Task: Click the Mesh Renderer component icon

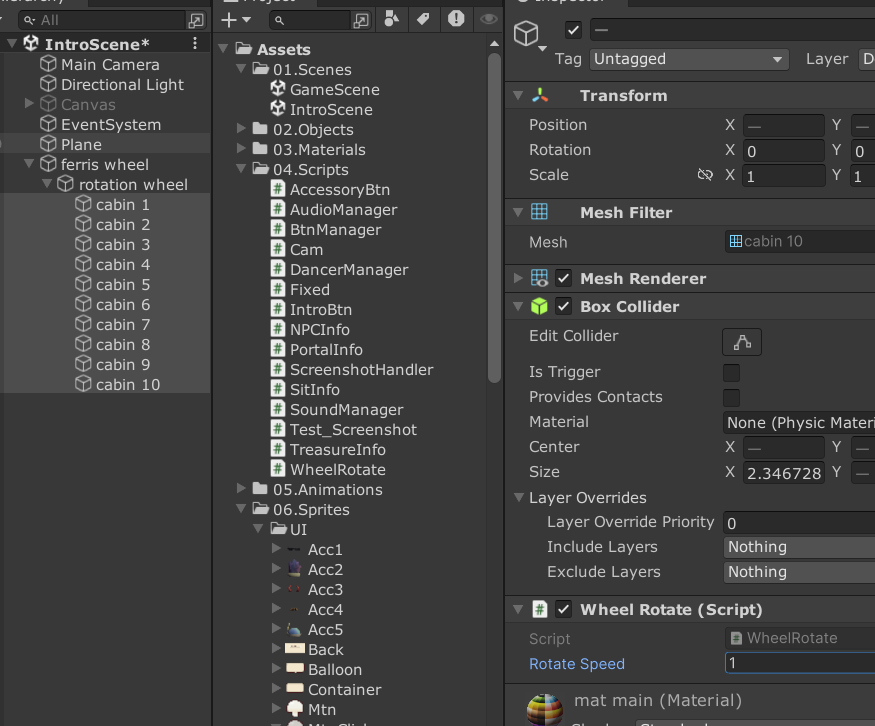Action: [x=539, y=278]
